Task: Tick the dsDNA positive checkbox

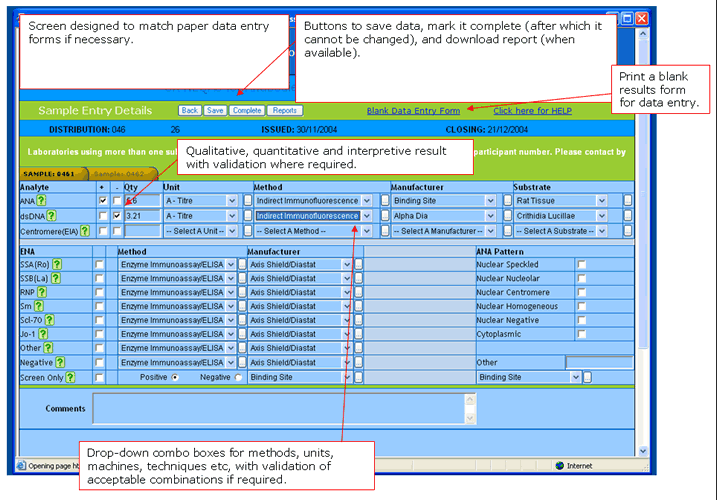Action: coord(103,215)
